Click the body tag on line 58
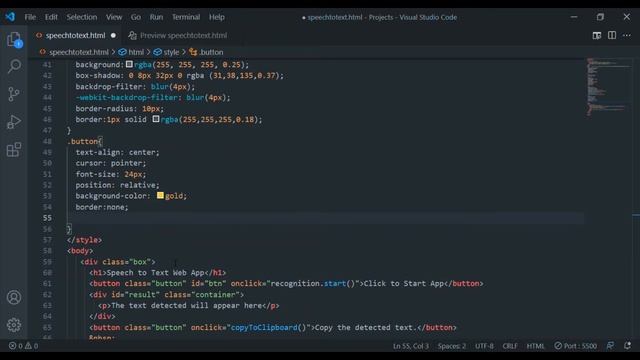 coord(80,251)
